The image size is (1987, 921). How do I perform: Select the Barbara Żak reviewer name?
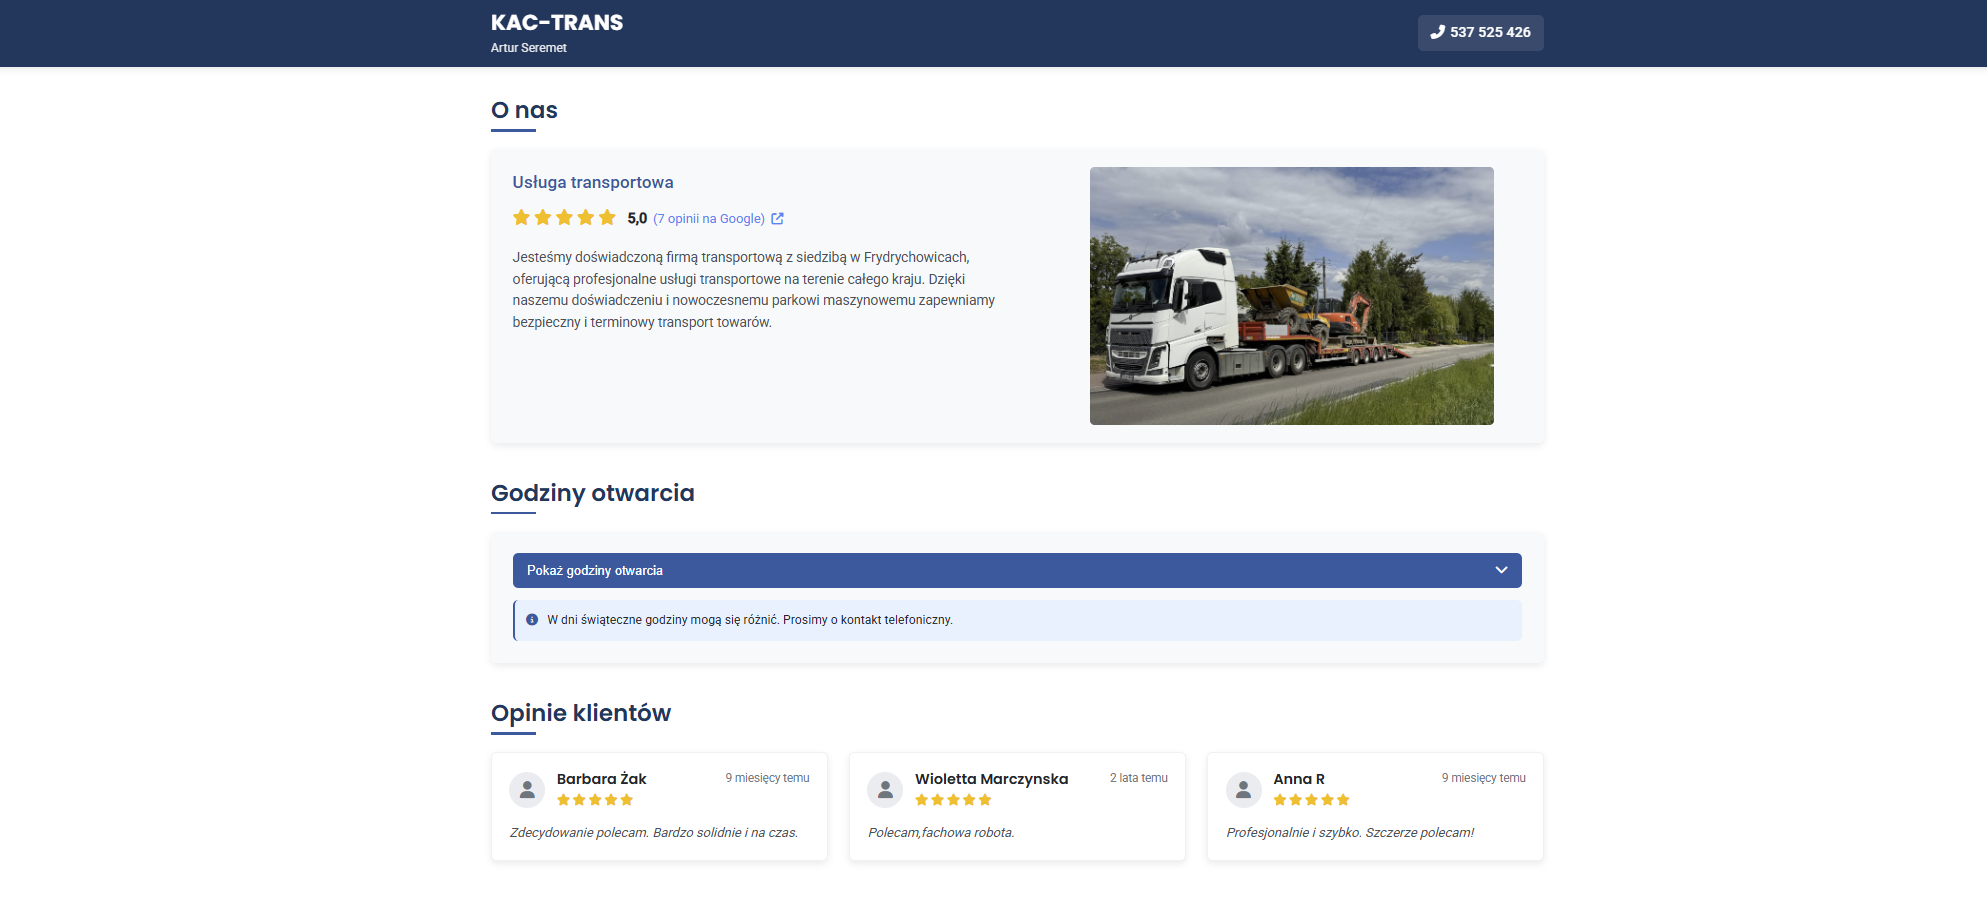601,779
